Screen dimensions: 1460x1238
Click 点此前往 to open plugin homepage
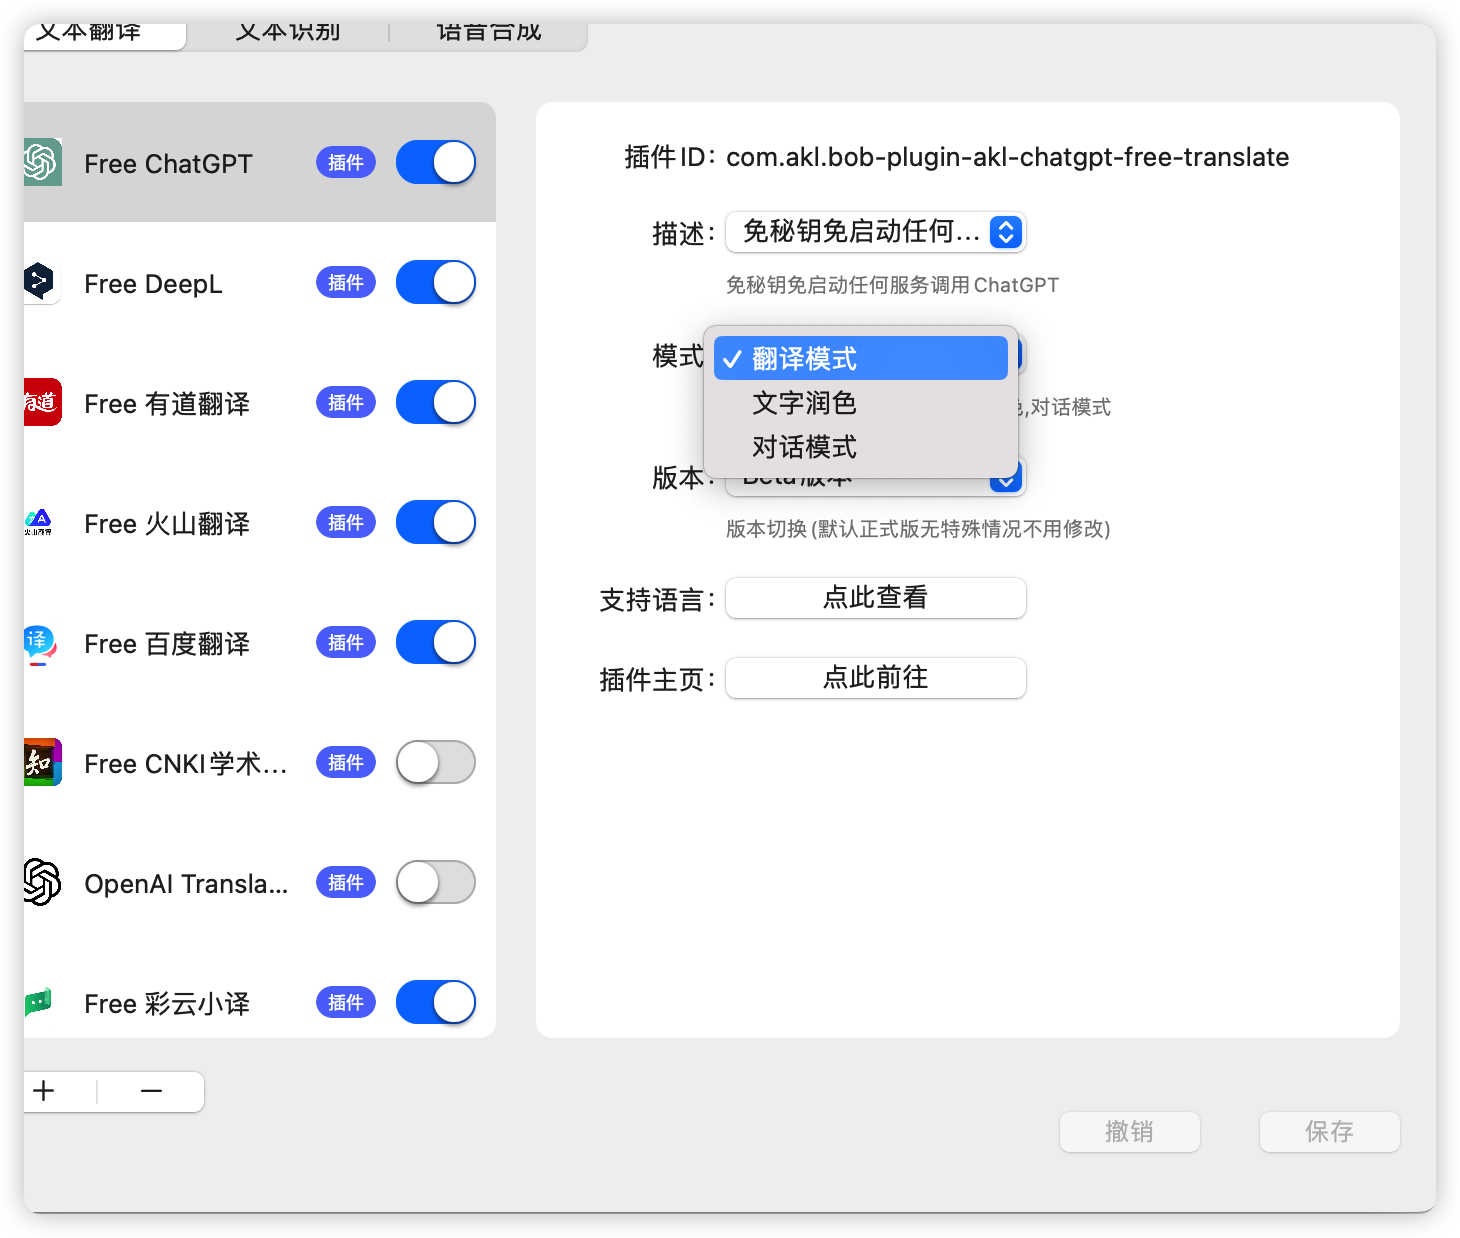(x=876, y=678)
